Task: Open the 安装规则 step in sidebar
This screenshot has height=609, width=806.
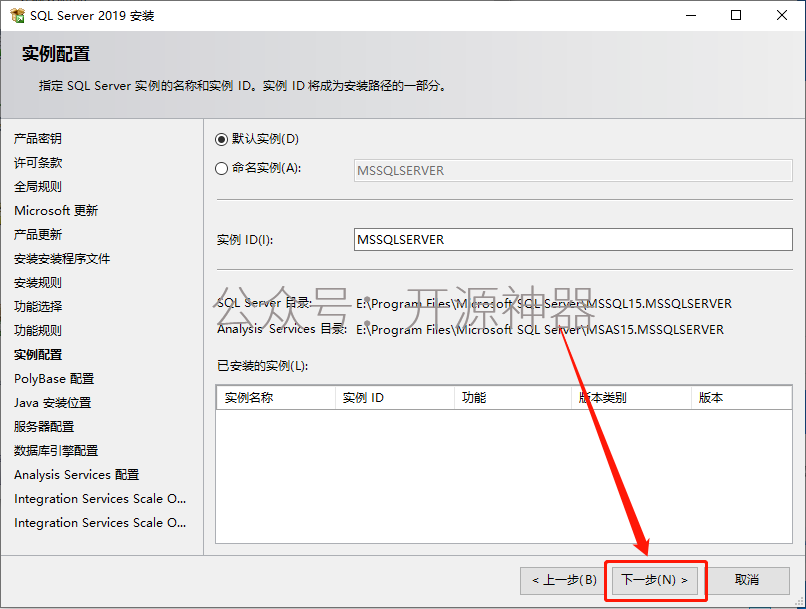Action: (x=38, y=283)
